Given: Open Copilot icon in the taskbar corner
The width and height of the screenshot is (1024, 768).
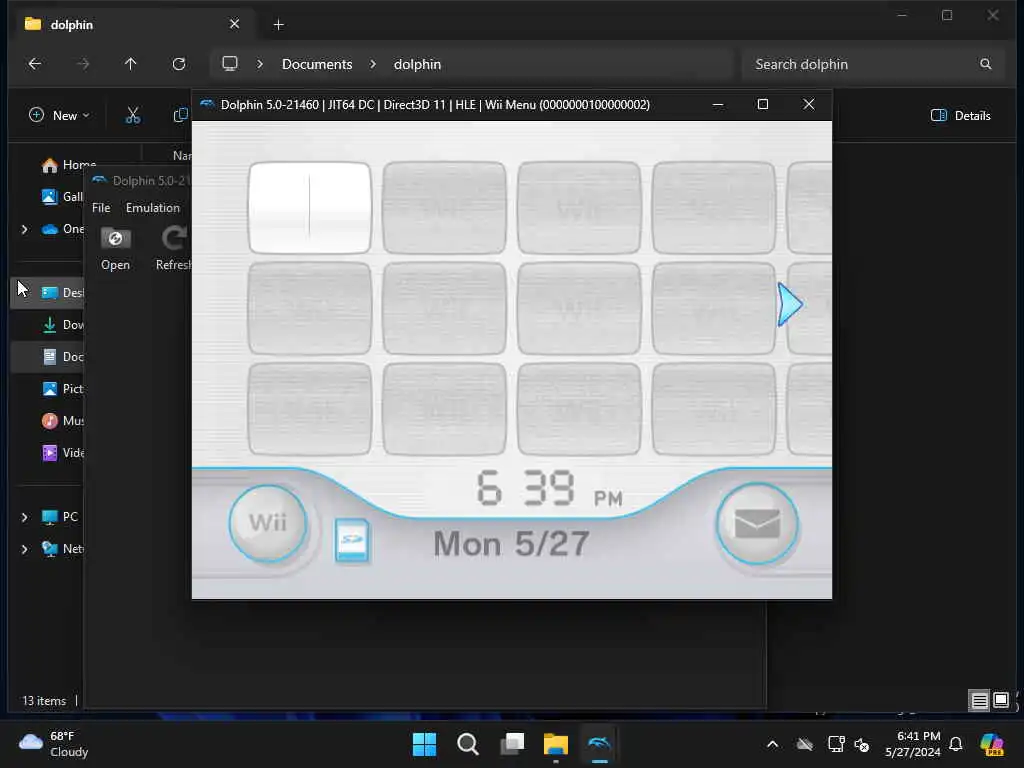Looking at the screenshot, I should [x=992, y=744].
